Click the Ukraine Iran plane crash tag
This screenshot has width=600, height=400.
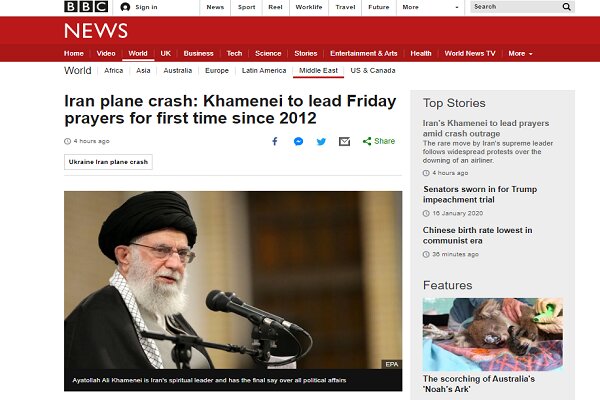108,162
